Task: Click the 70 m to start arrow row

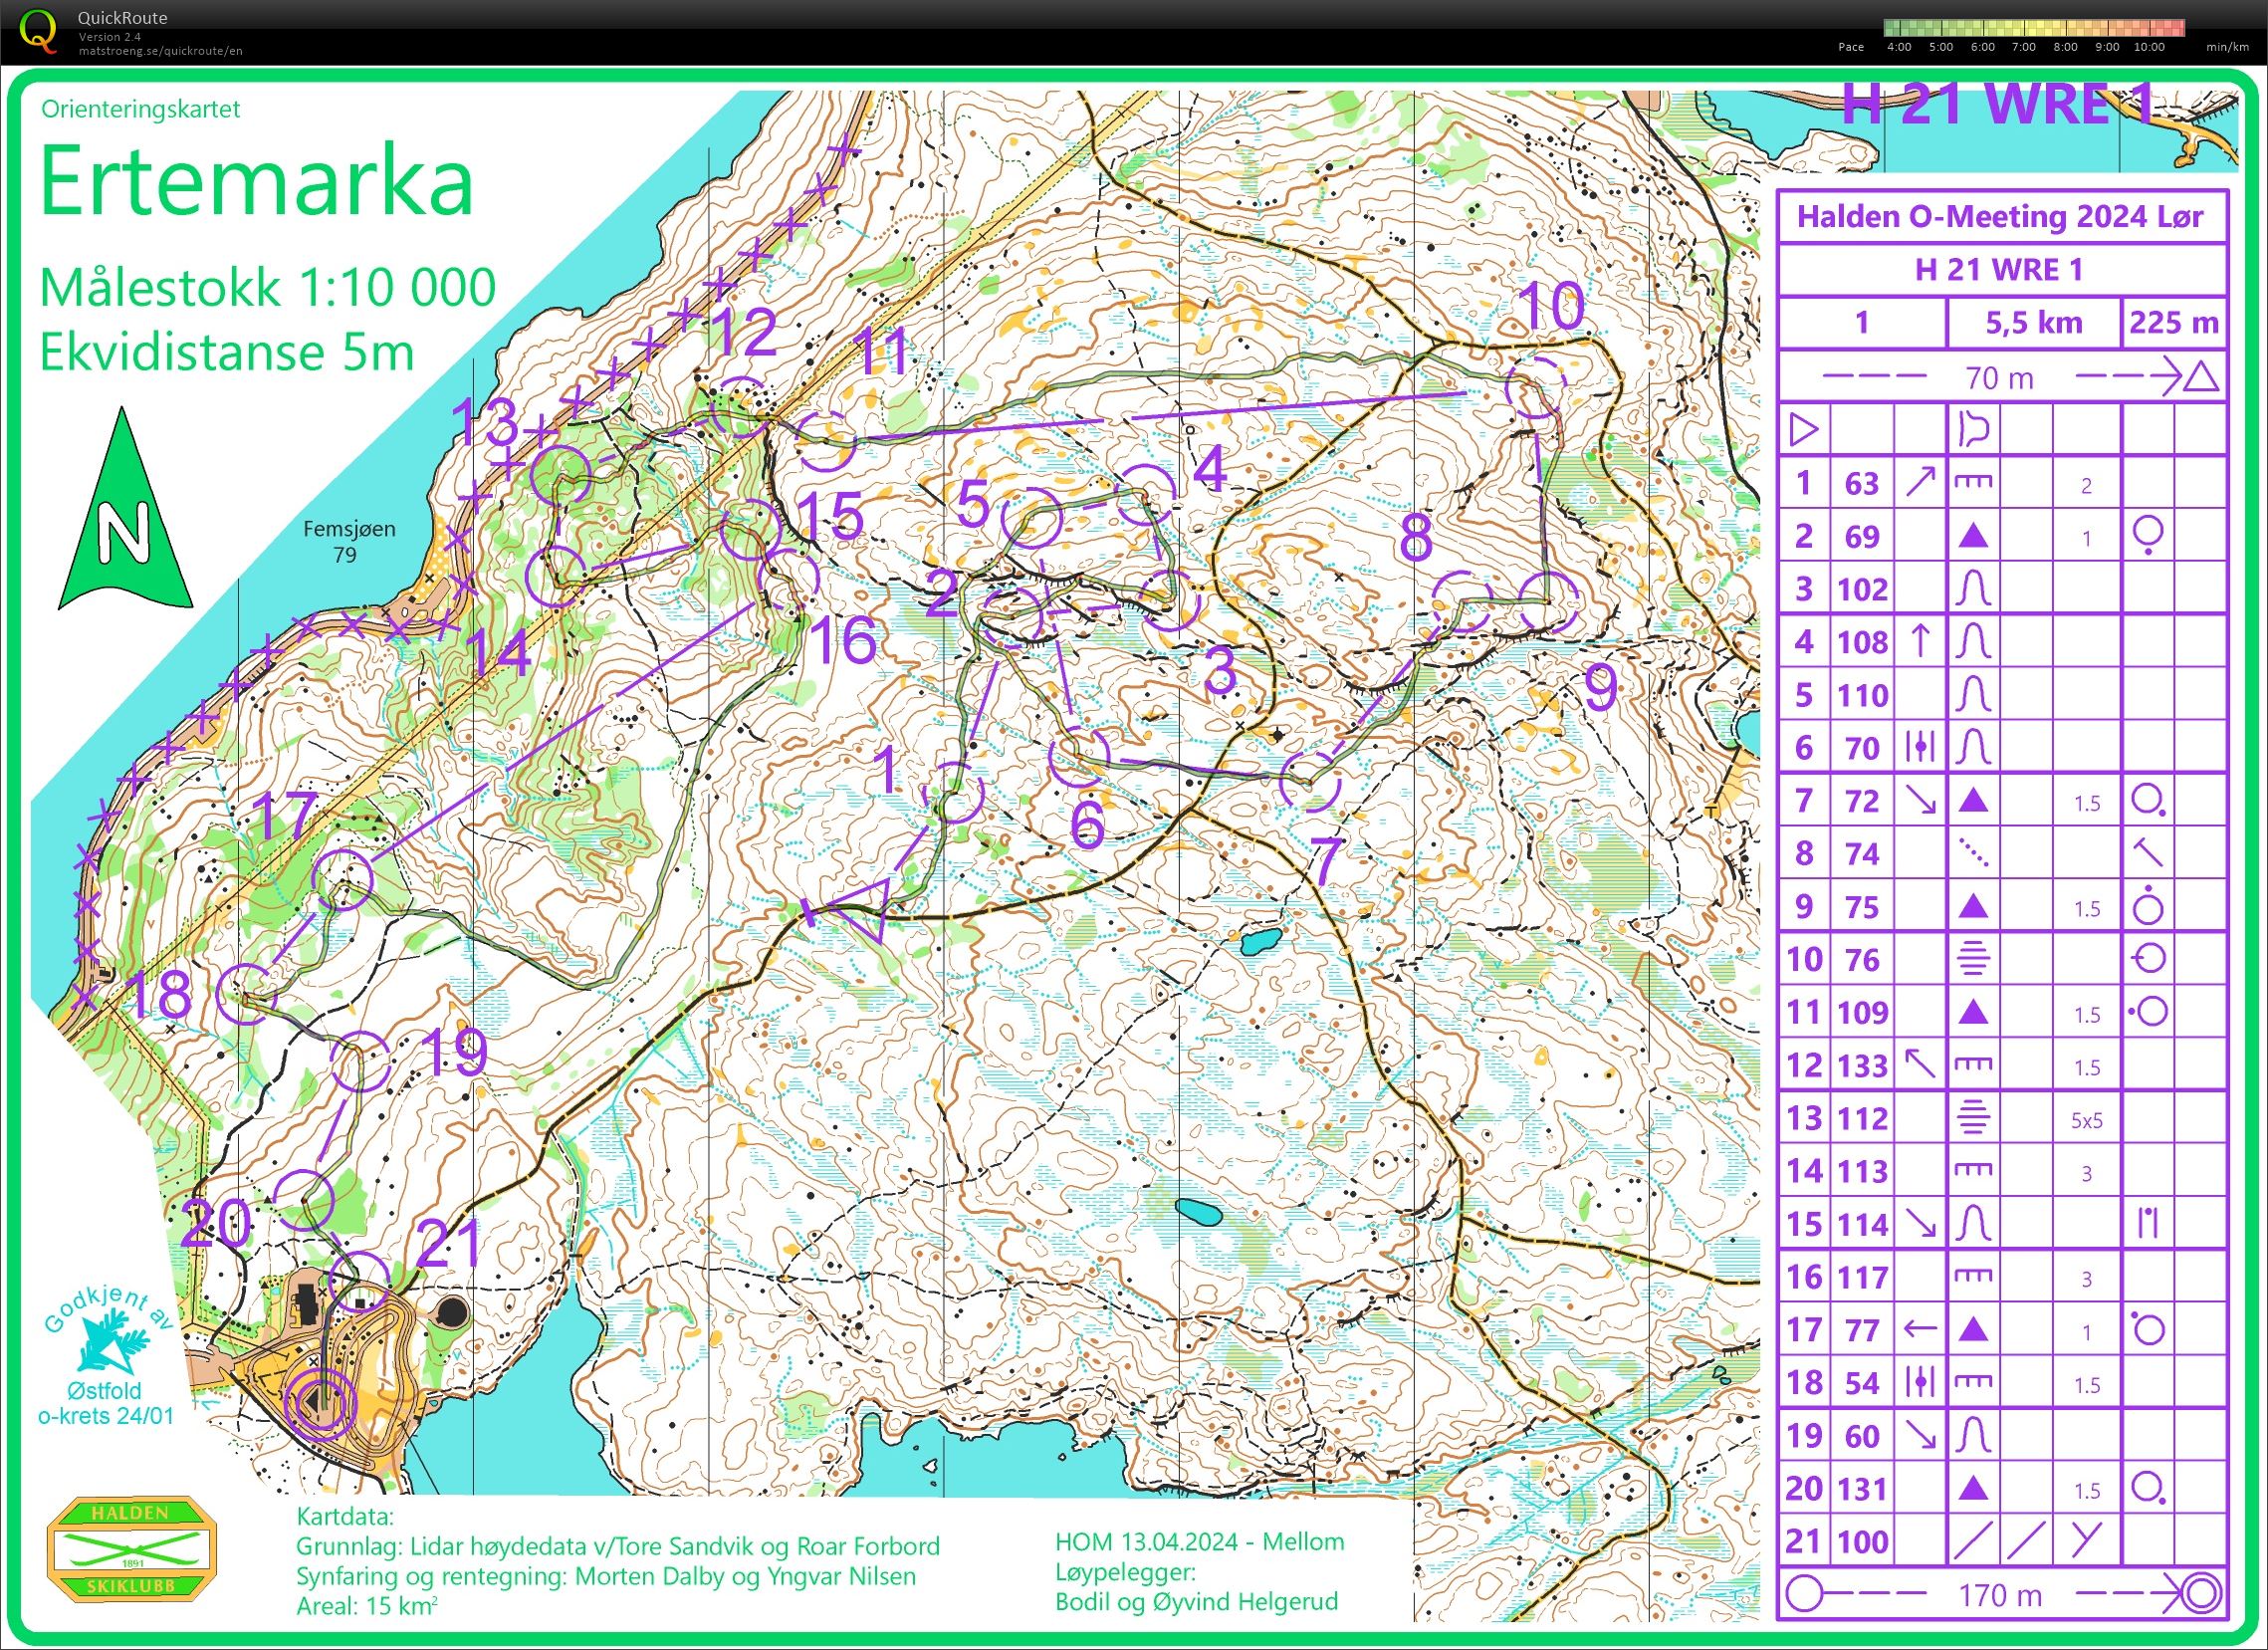Action: click(2001, 377)
